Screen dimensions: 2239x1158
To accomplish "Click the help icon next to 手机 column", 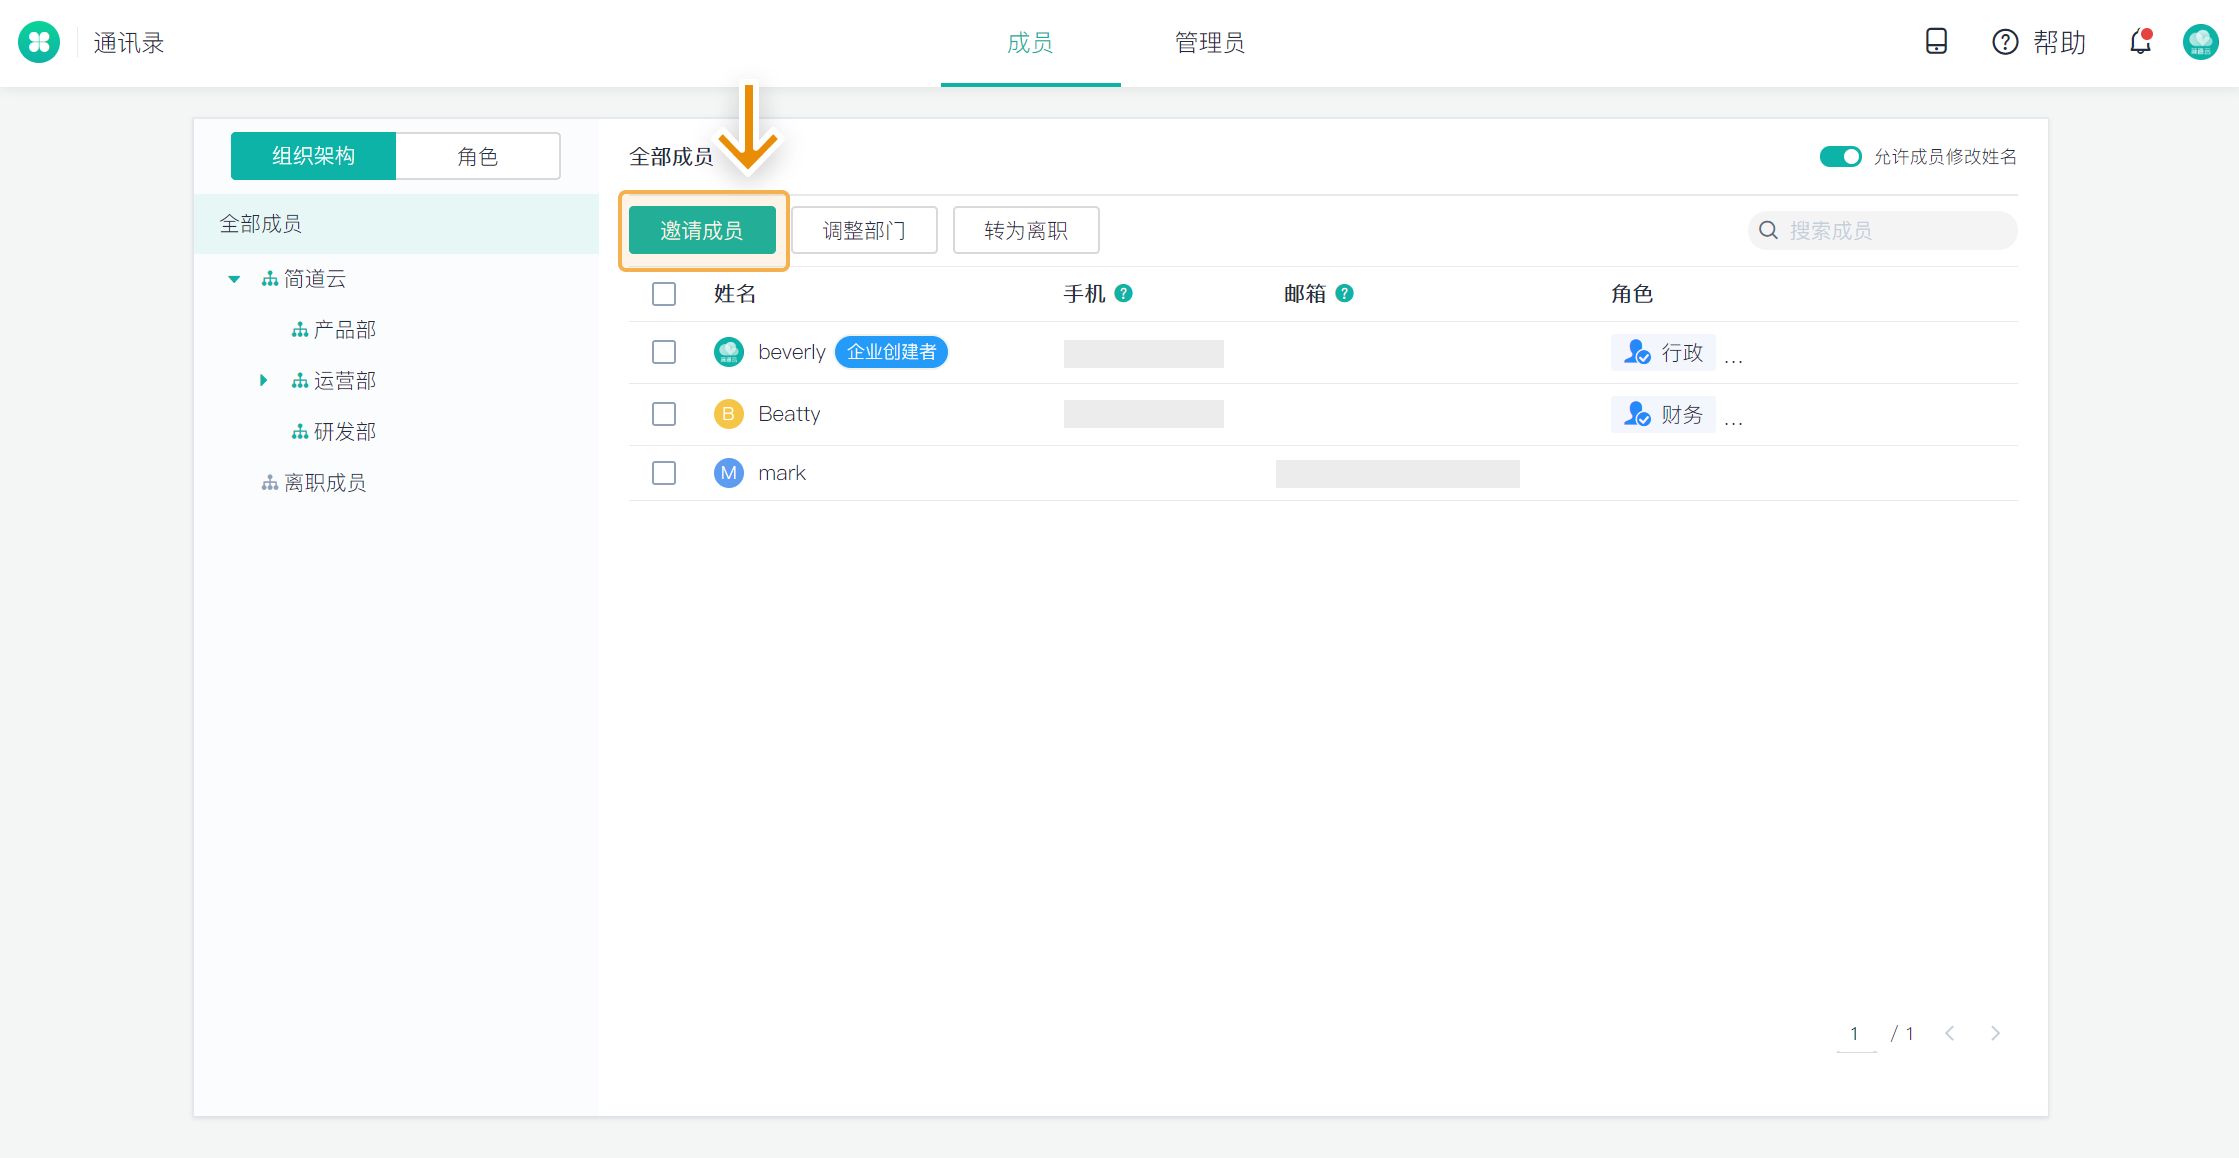I will coord(1123,293).
